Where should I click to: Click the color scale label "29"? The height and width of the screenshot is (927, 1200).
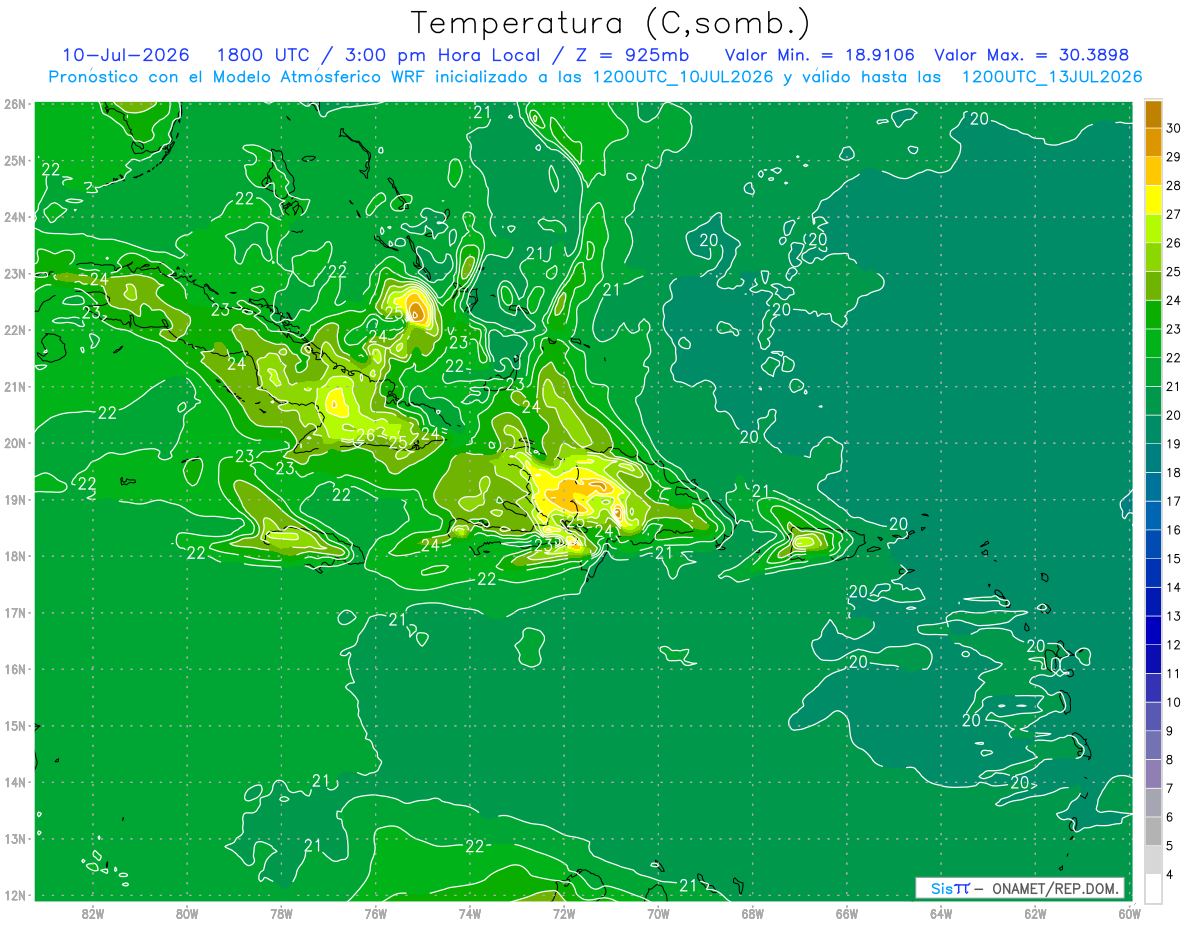pyautogui.click(x=1174, y=157)
